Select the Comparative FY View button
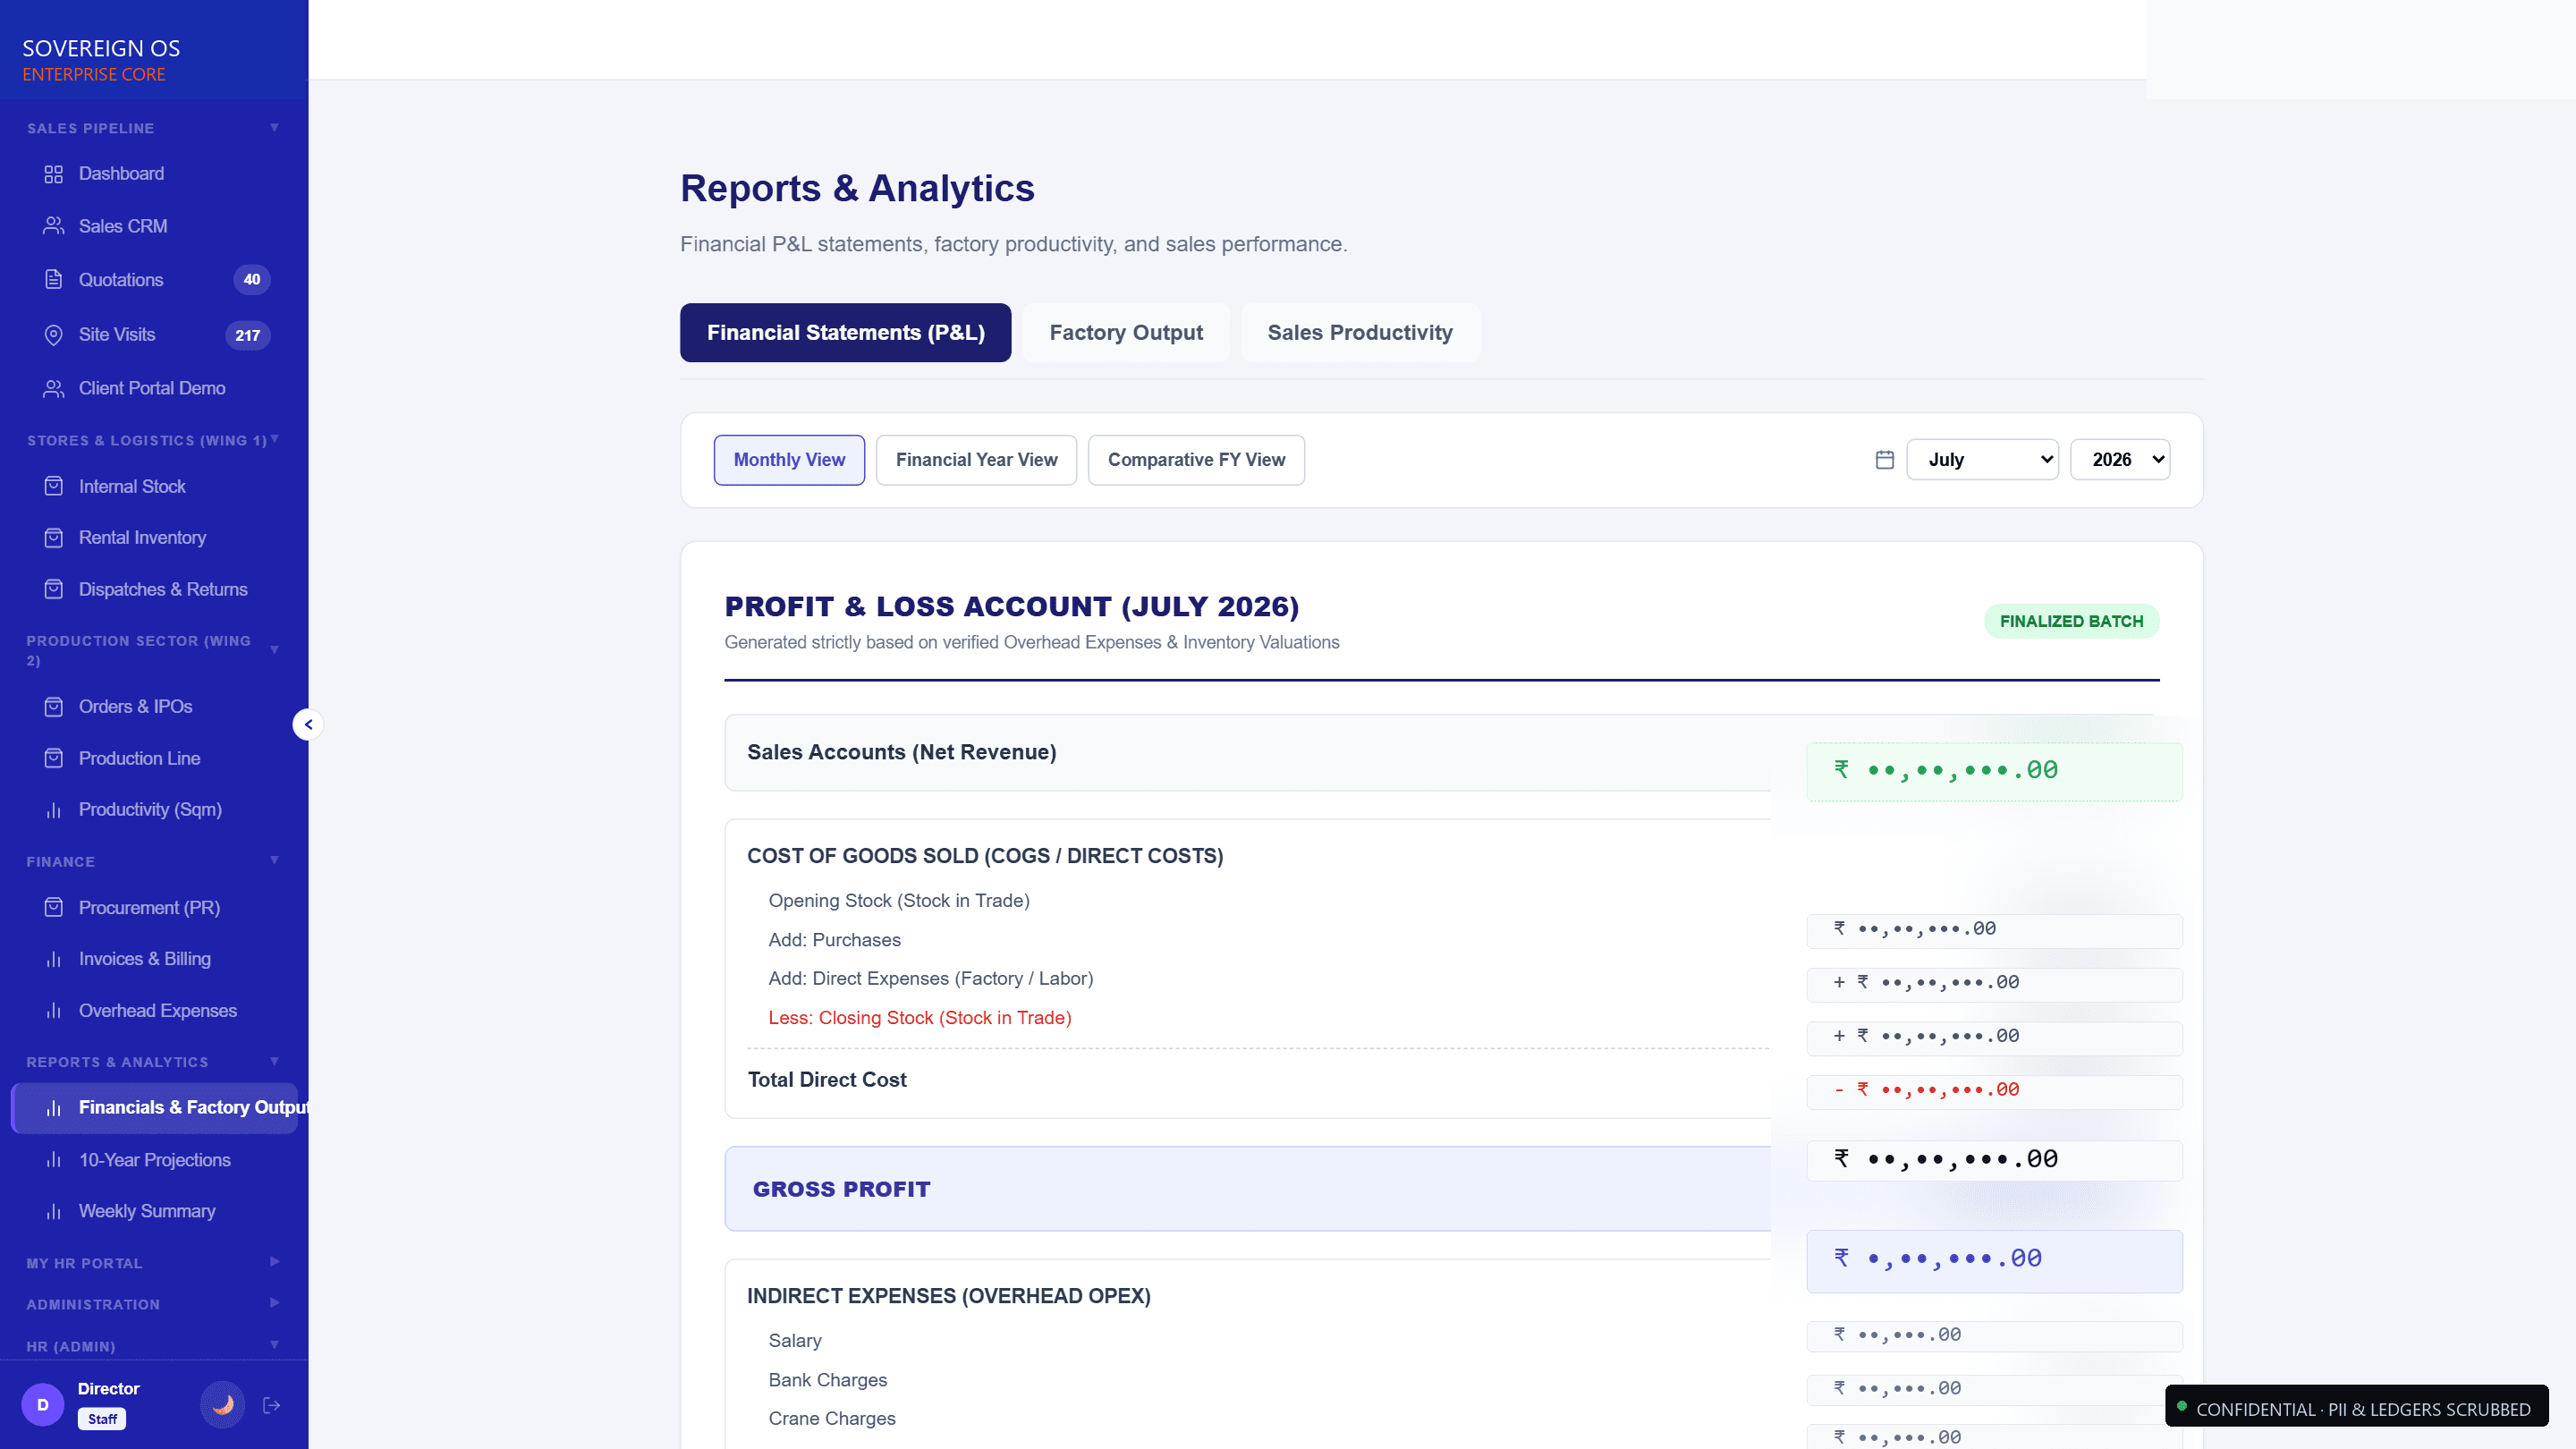The image size is (2576, 1449). coord(1196,460)
